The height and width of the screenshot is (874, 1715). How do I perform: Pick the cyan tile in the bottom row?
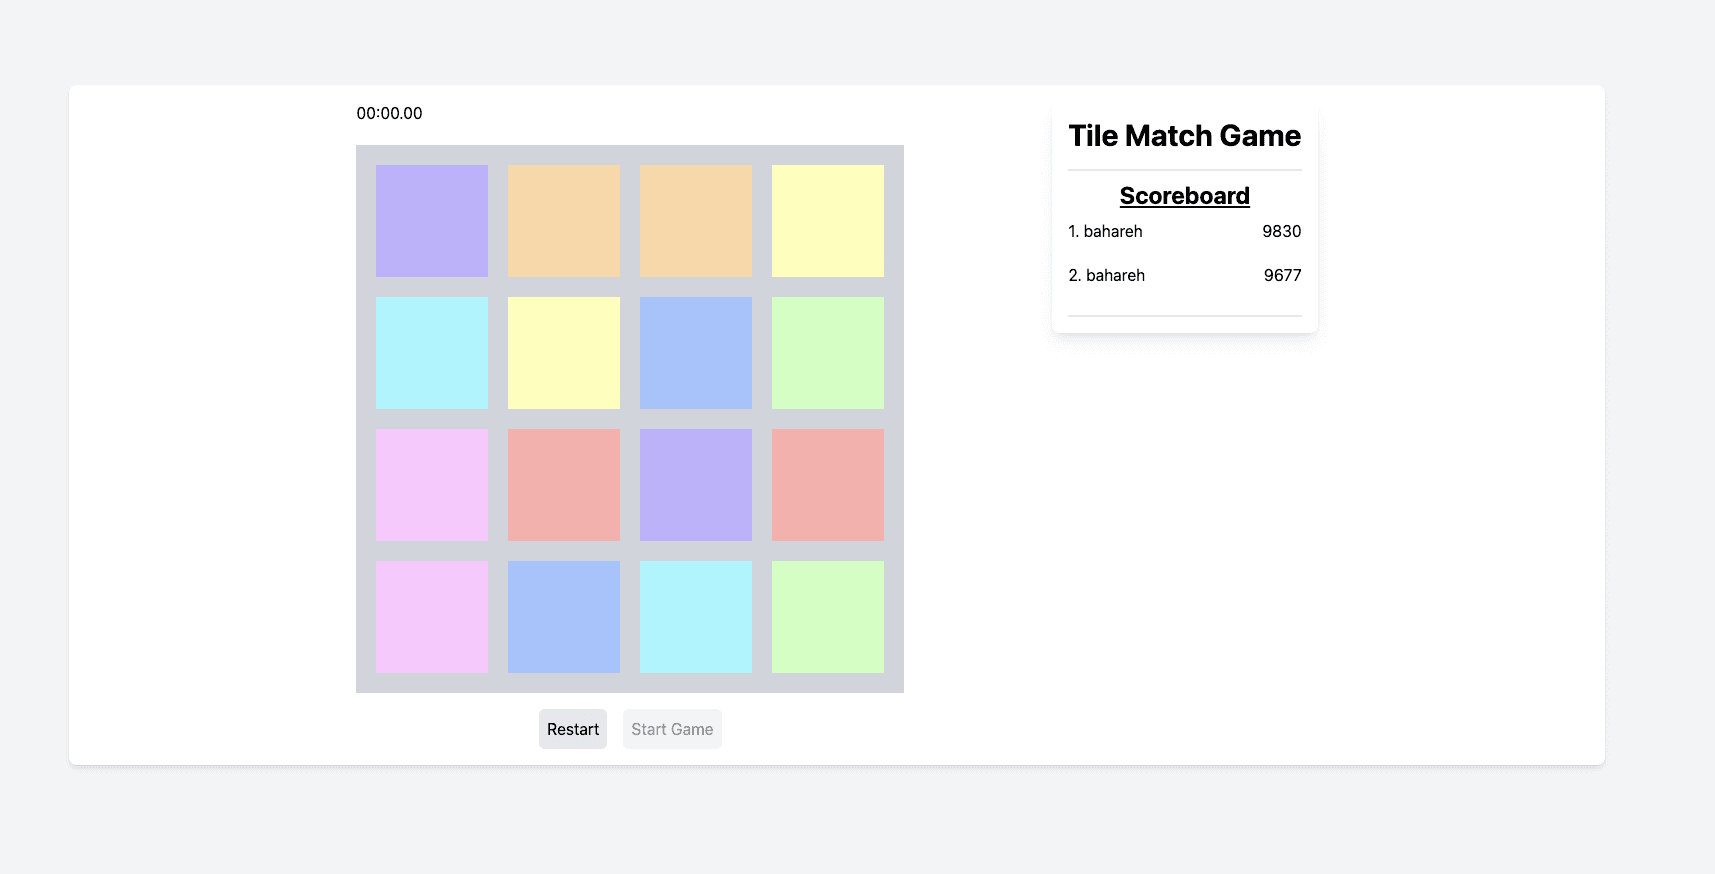696,617
